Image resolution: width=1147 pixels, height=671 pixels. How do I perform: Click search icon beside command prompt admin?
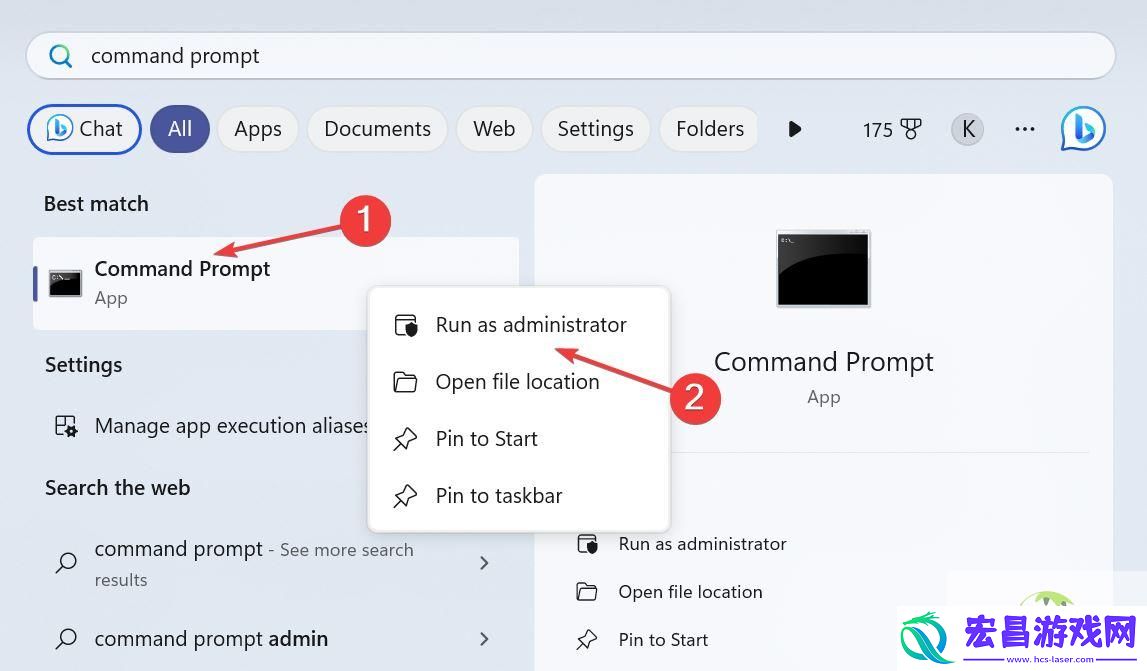[66, 639]
